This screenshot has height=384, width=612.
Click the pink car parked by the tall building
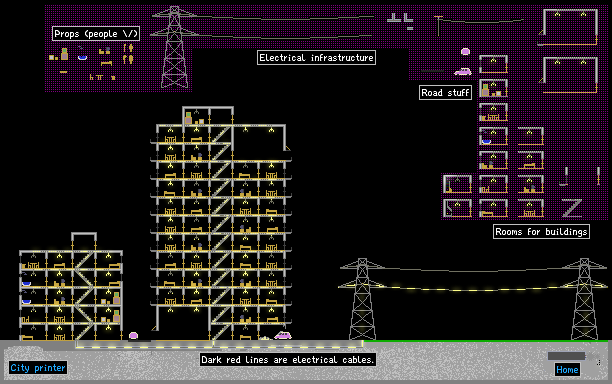point(283,336)
